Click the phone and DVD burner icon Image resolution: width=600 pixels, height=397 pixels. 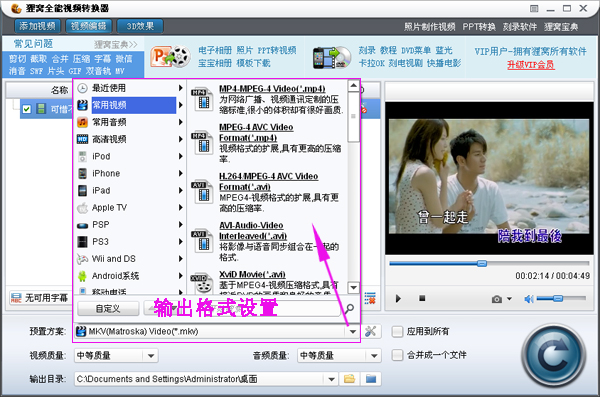[332, 57]
